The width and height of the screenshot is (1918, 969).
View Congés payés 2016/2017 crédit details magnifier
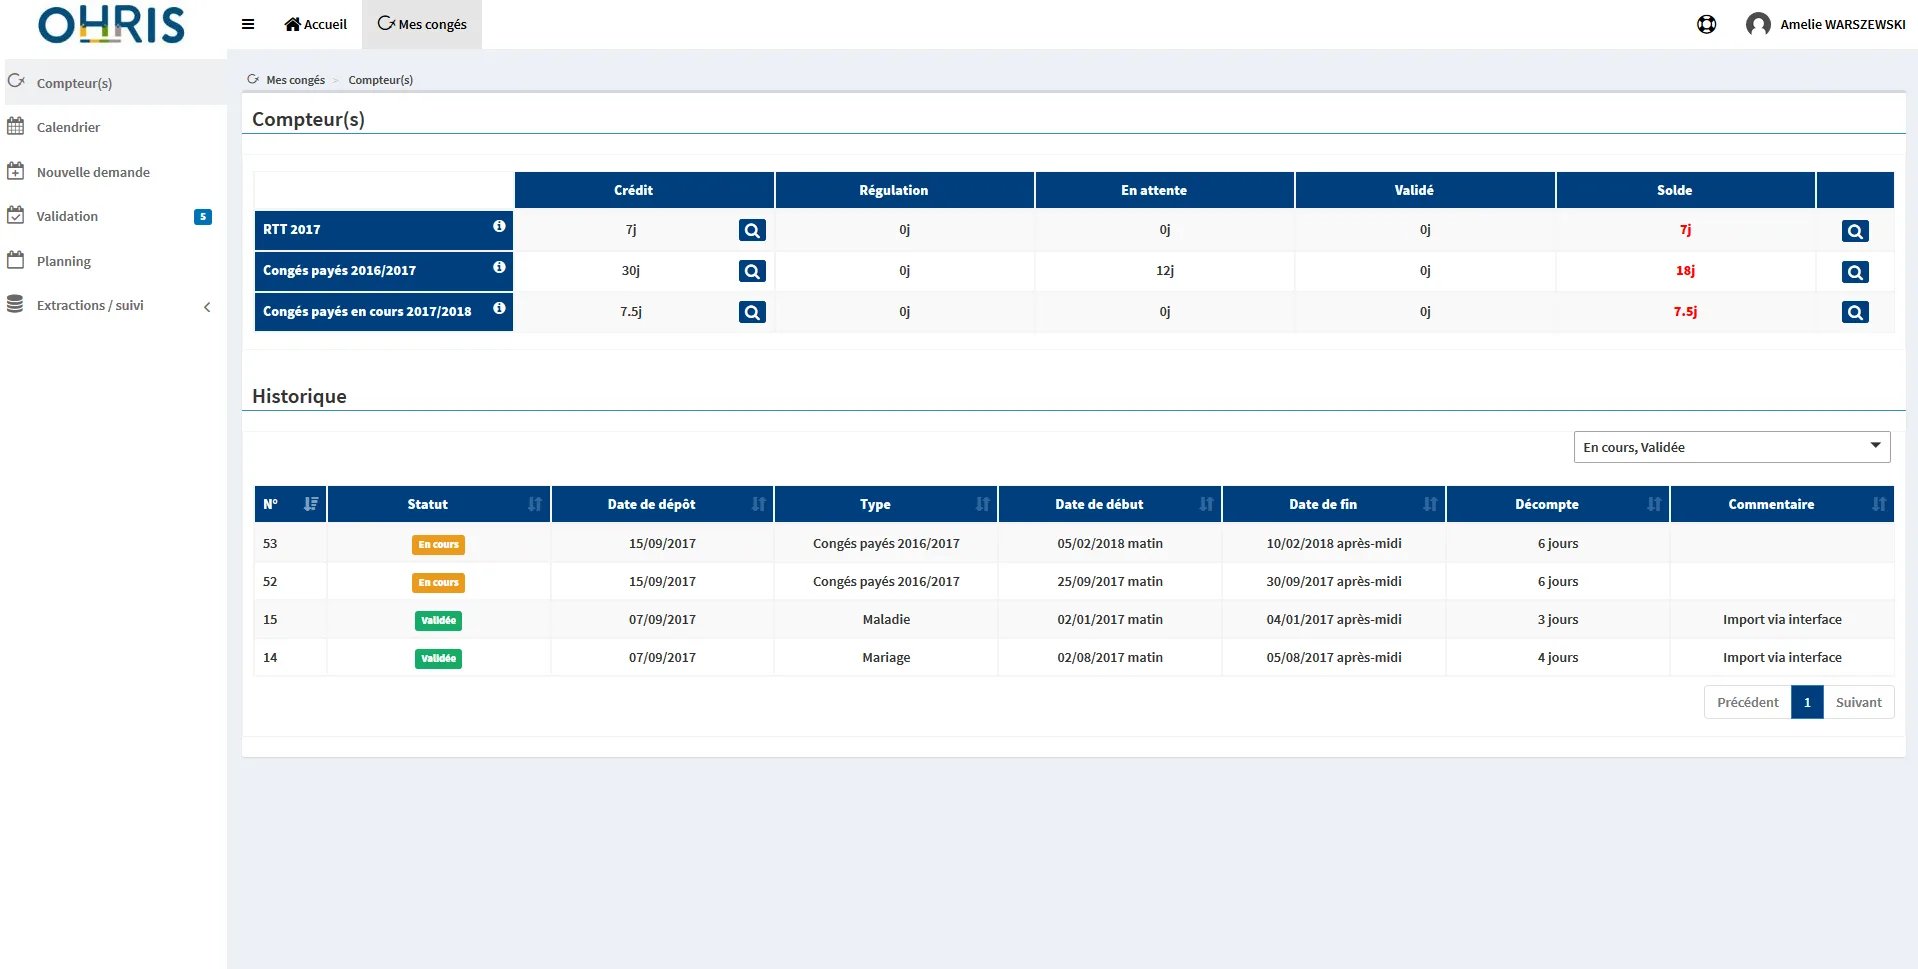pyautogui.click(x=752, y=271)
